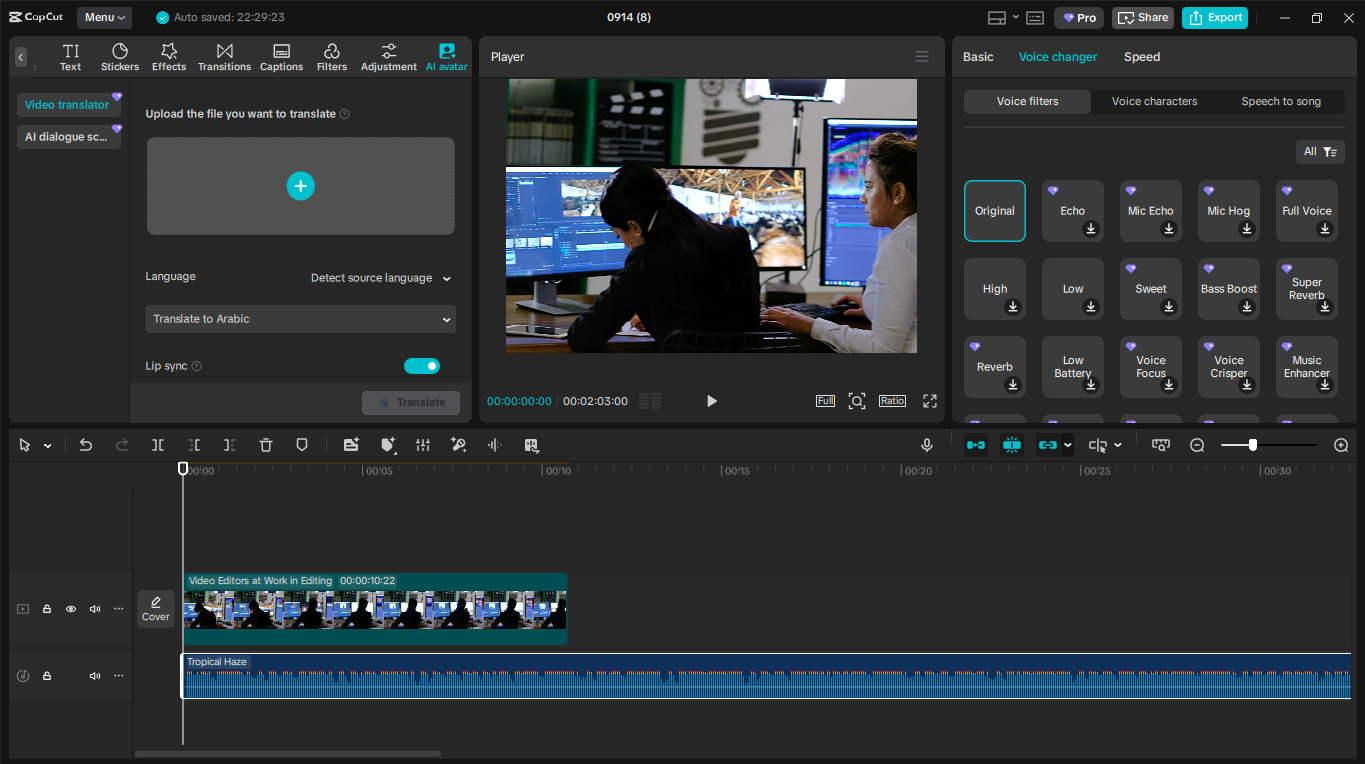The height and width of the screenshot is (764, 1365).
Task: Toggle visibility of the Video Editors track
Action: click(x=70, y=608)
